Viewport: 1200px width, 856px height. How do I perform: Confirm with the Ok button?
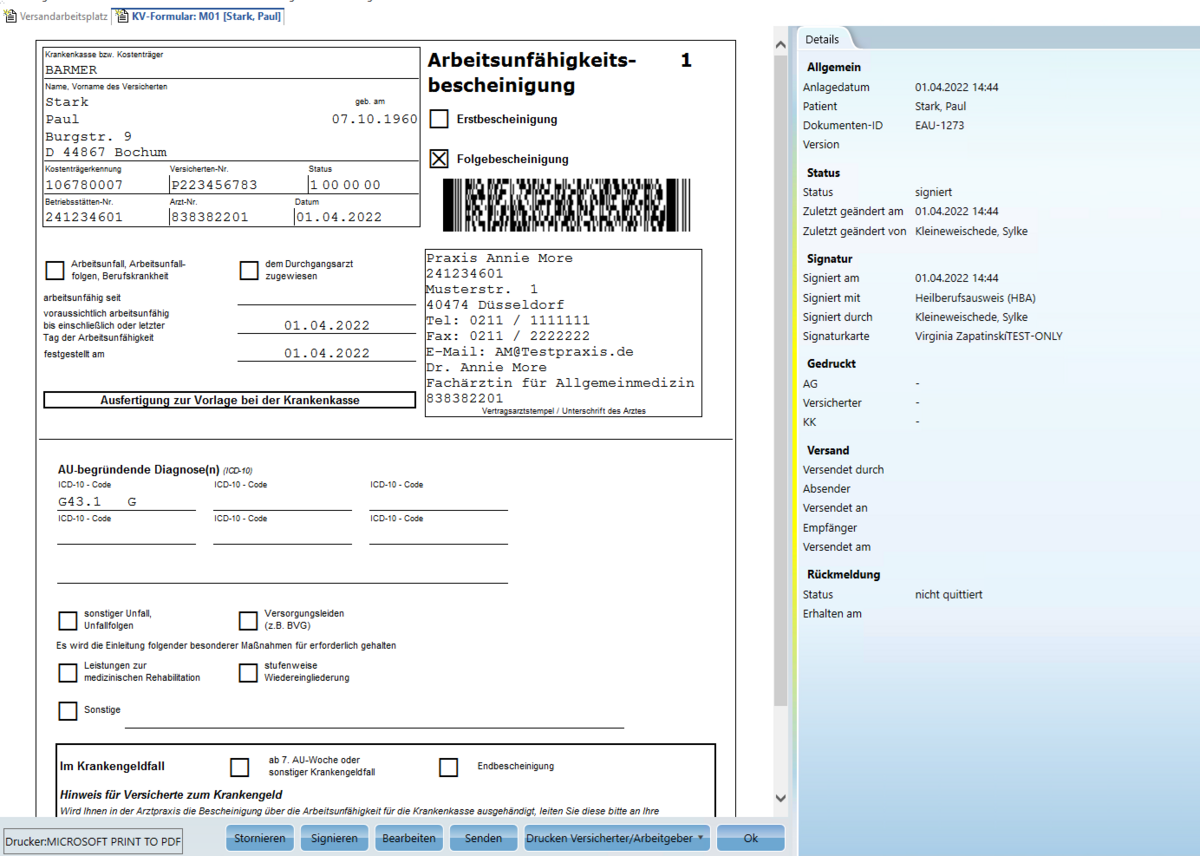(751, 838)
